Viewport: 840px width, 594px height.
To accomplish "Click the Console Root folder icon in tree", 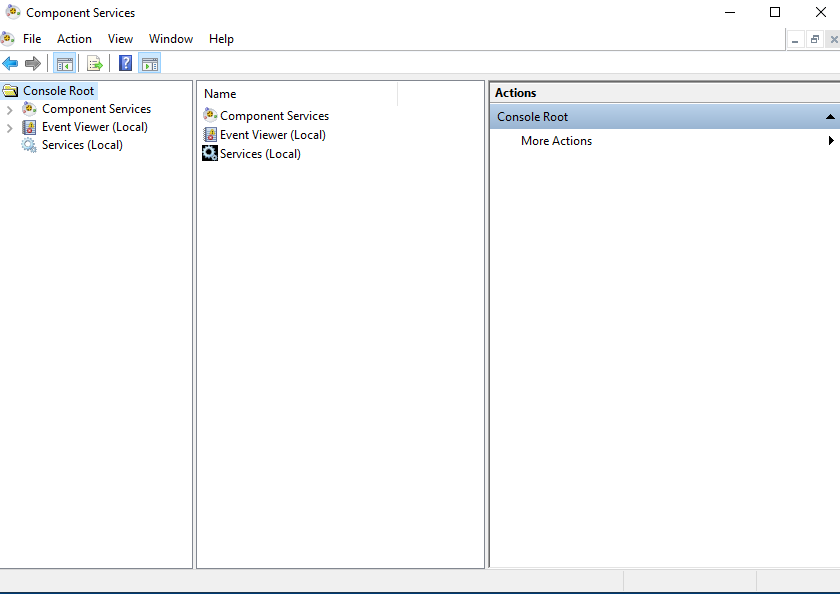I will click(10, 91).
